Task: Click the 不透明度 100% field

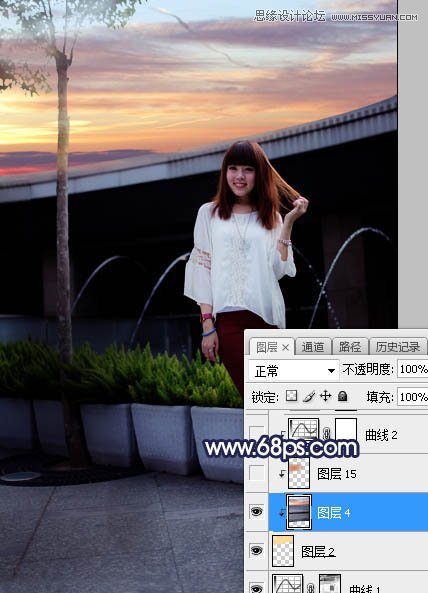Action: pos(413,369)
